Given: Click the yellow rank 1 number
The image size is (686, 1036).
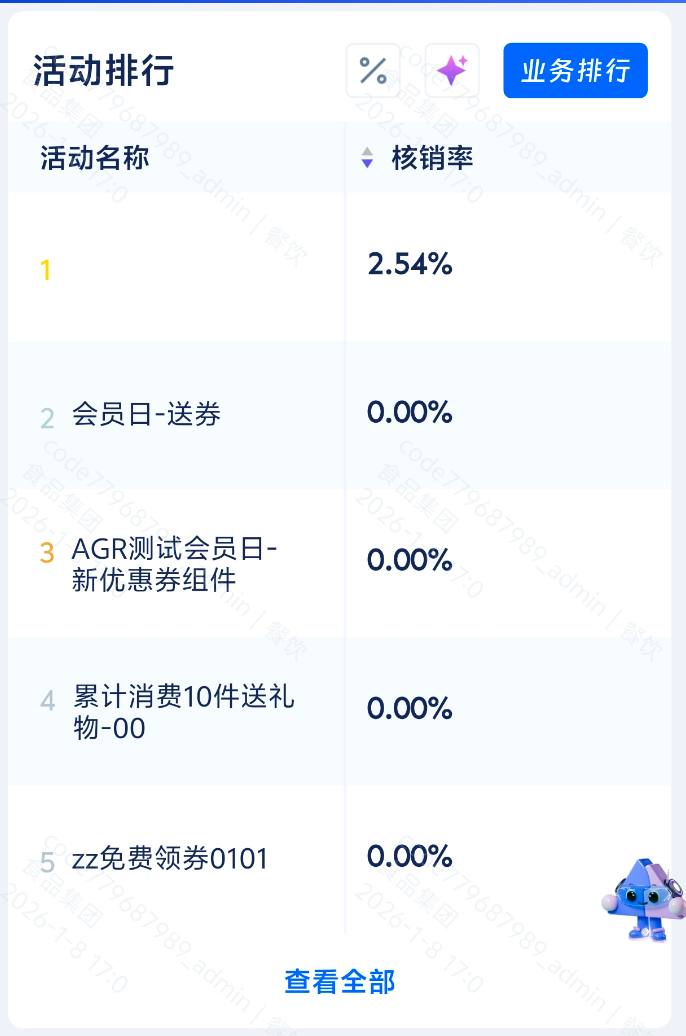Looking at the screenshot, I should 45,270.
